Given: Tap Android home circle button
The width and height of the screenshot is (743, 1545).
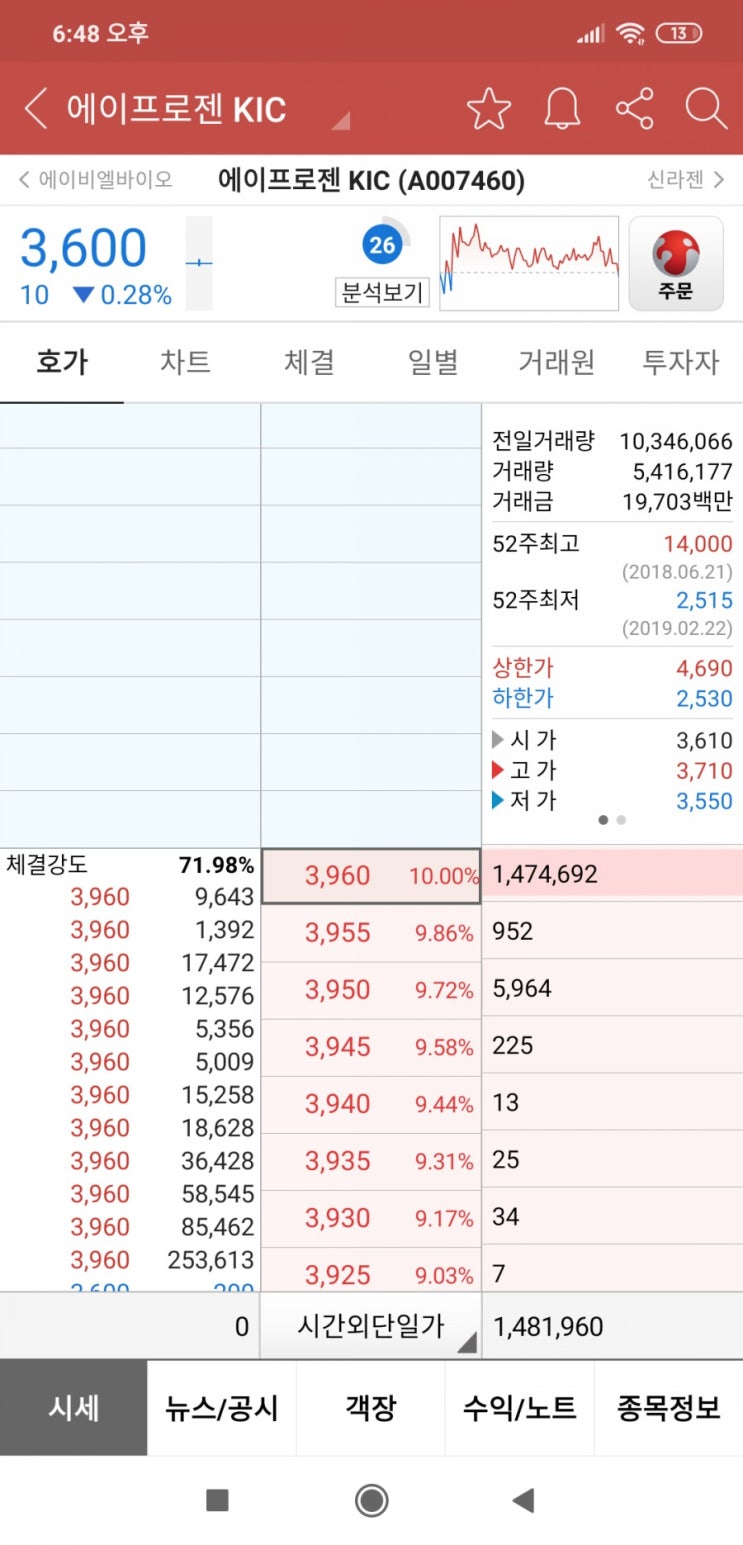Looking at the screenshot, I should pyautogui.click(x=371, y=1500).
